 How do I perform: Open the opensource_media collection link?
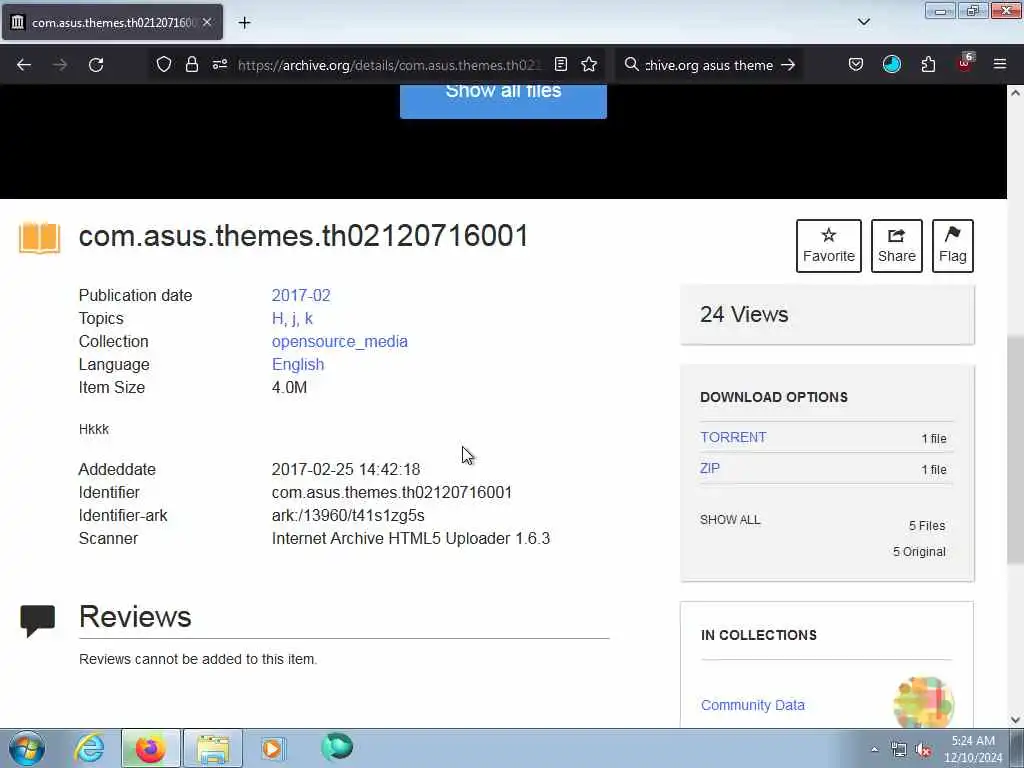point(340,342)
